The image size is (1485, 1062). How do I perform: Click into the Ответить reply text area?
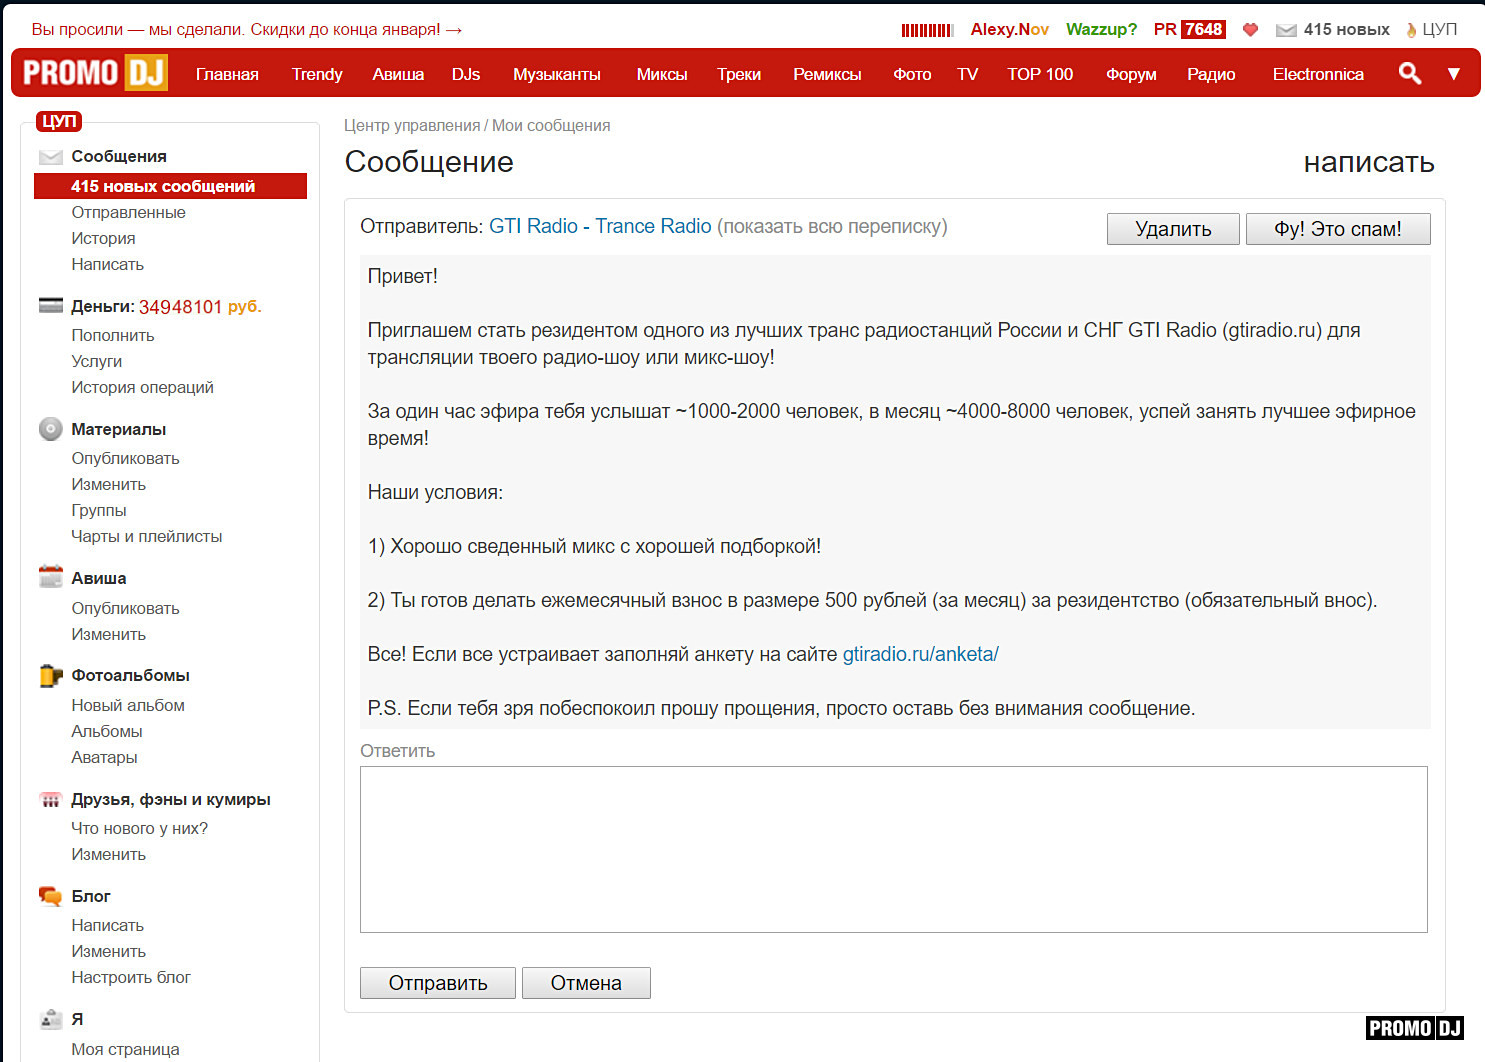click(893, 849)
